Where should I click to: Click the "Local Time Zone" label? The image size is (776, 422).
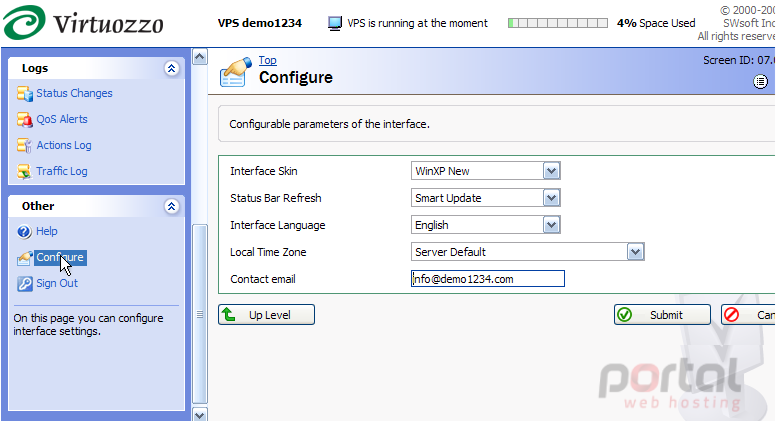(x=268, y=252)
